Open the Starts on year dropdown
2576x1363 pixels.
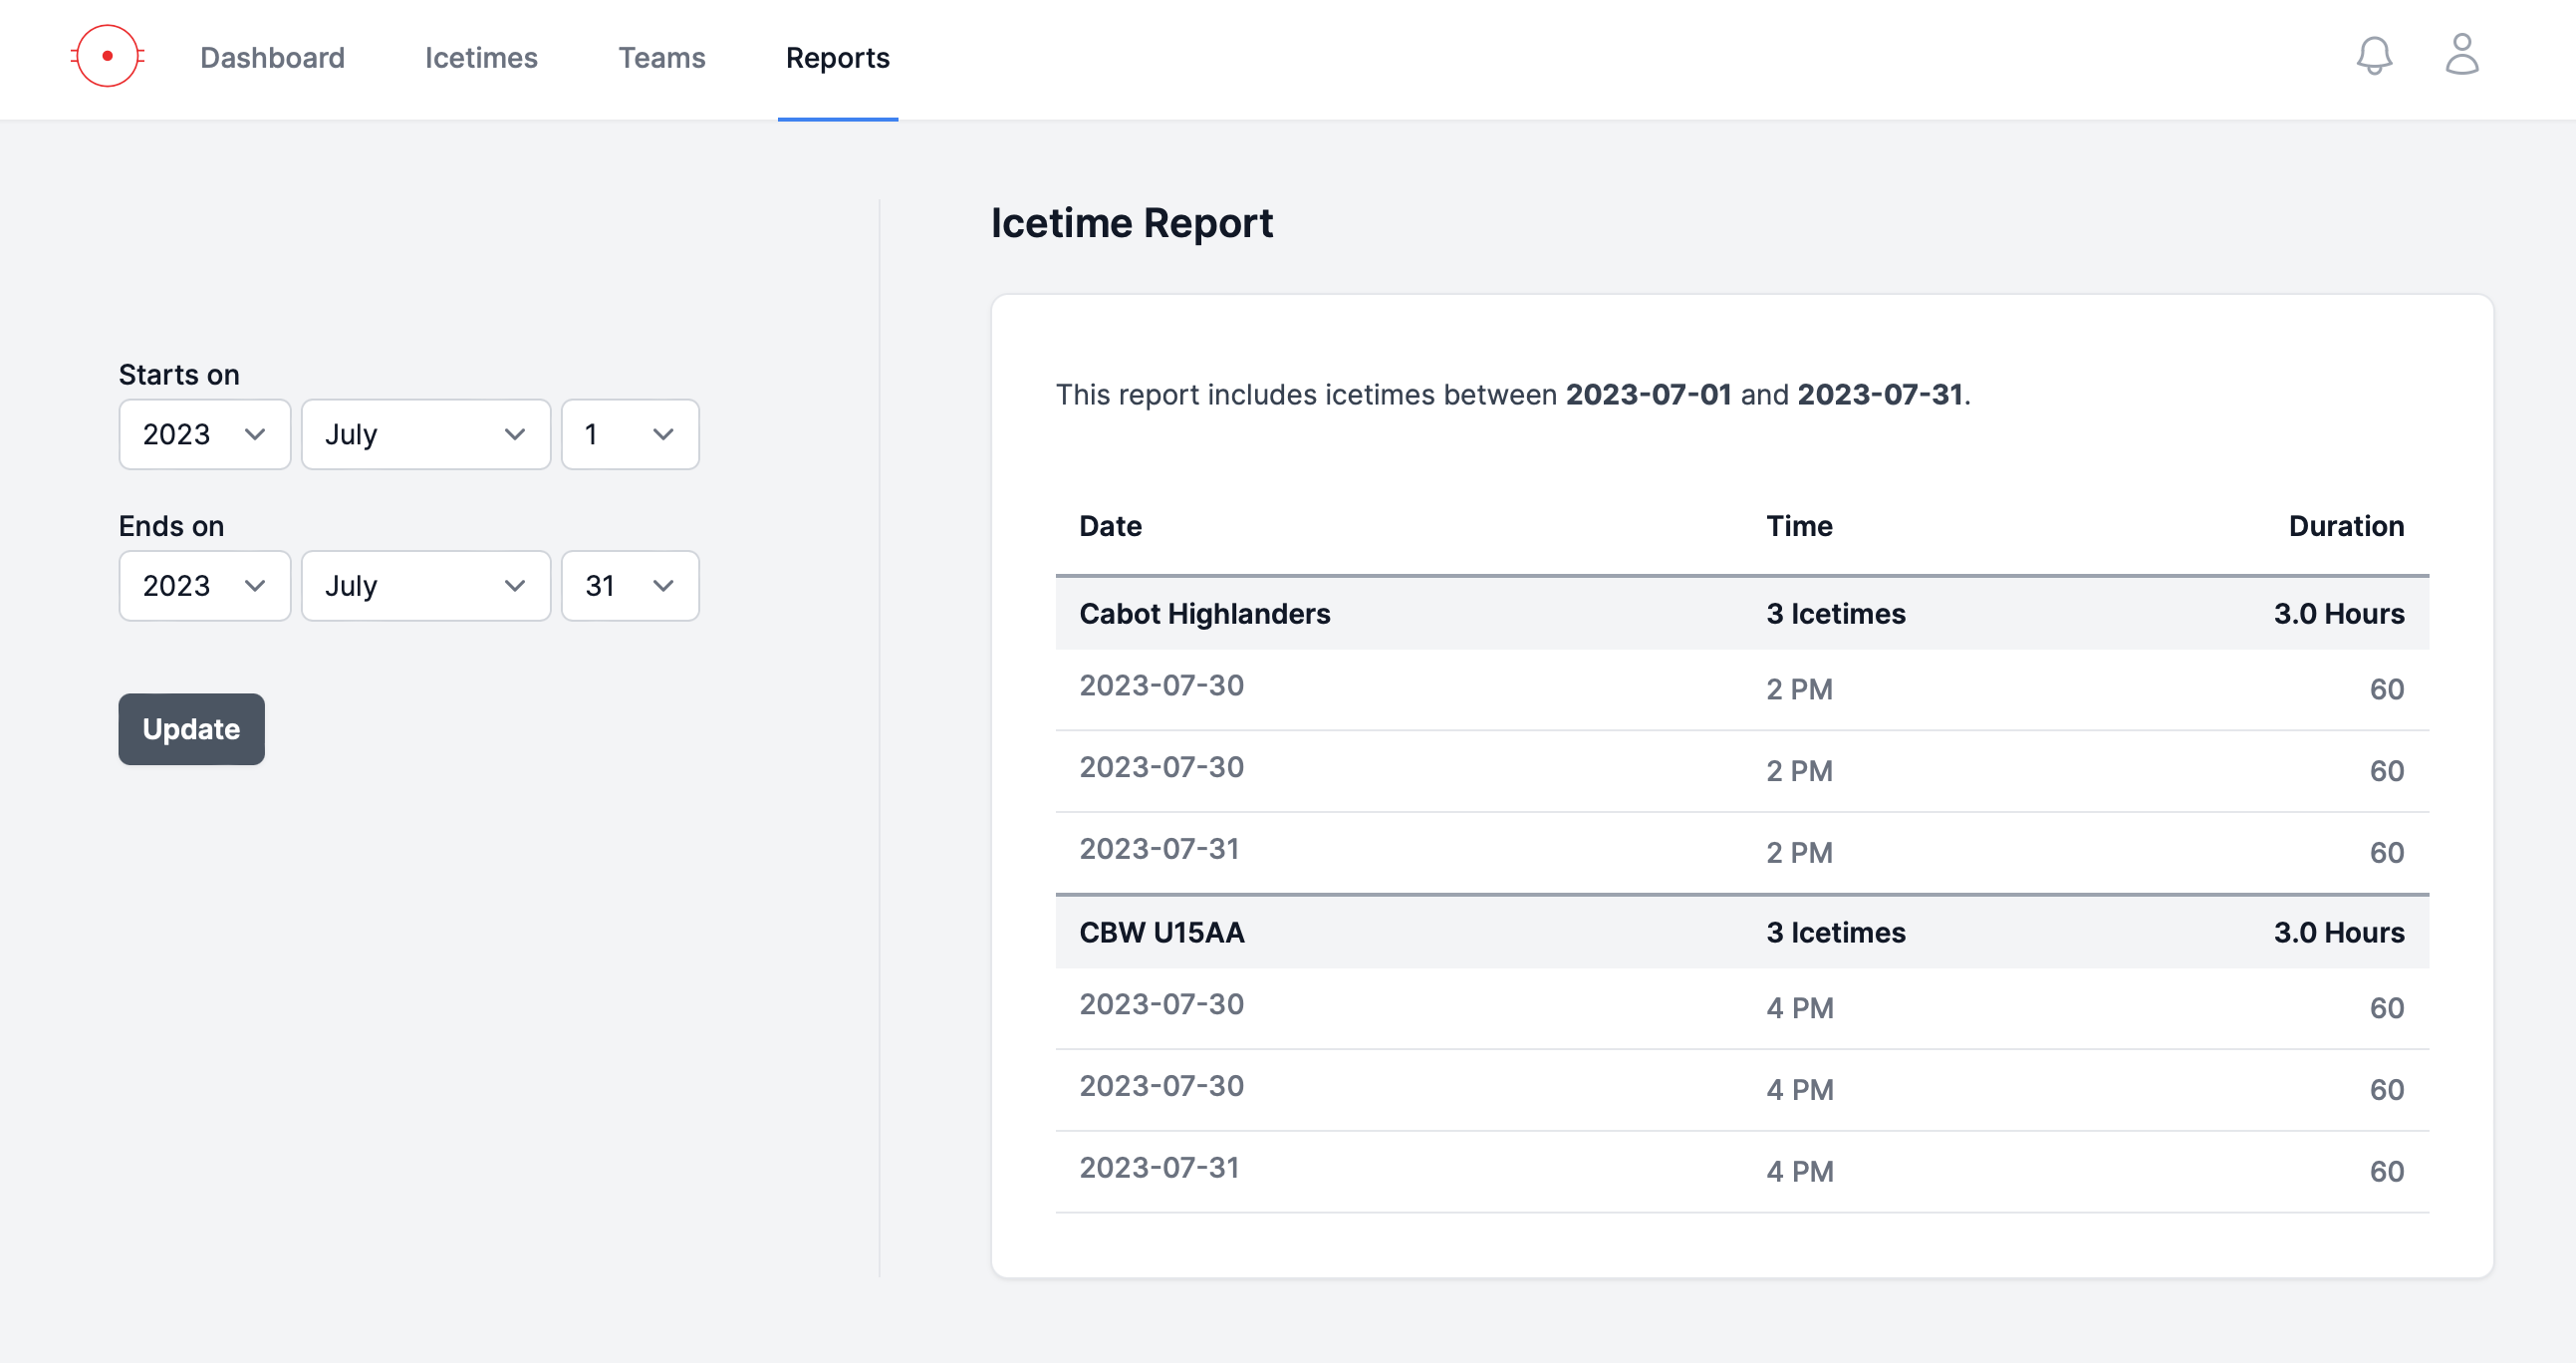click(x=205, y=434)
